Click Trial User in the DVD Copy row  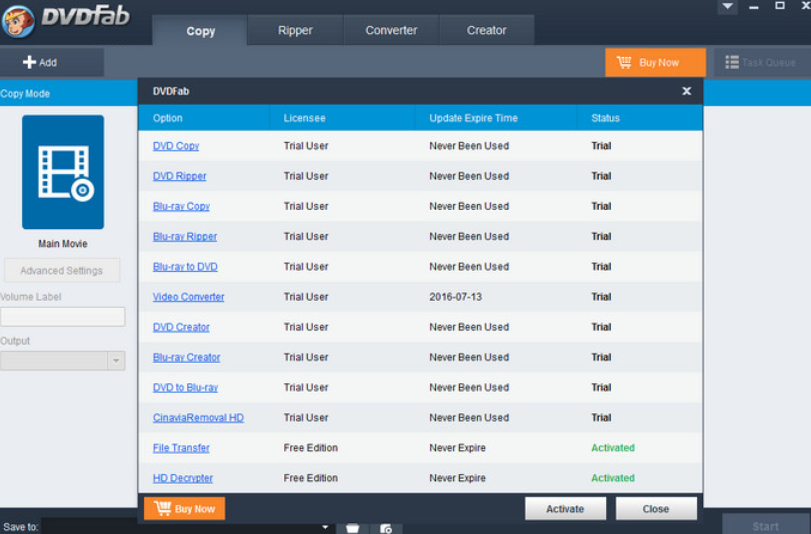tap(306, 146)
